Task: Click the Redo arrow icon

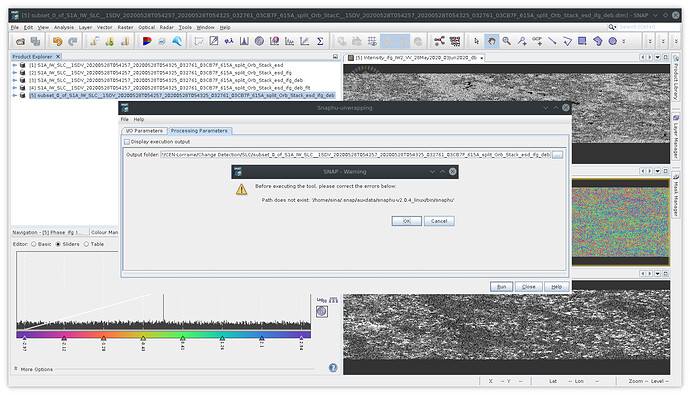Action: [73, 41]
